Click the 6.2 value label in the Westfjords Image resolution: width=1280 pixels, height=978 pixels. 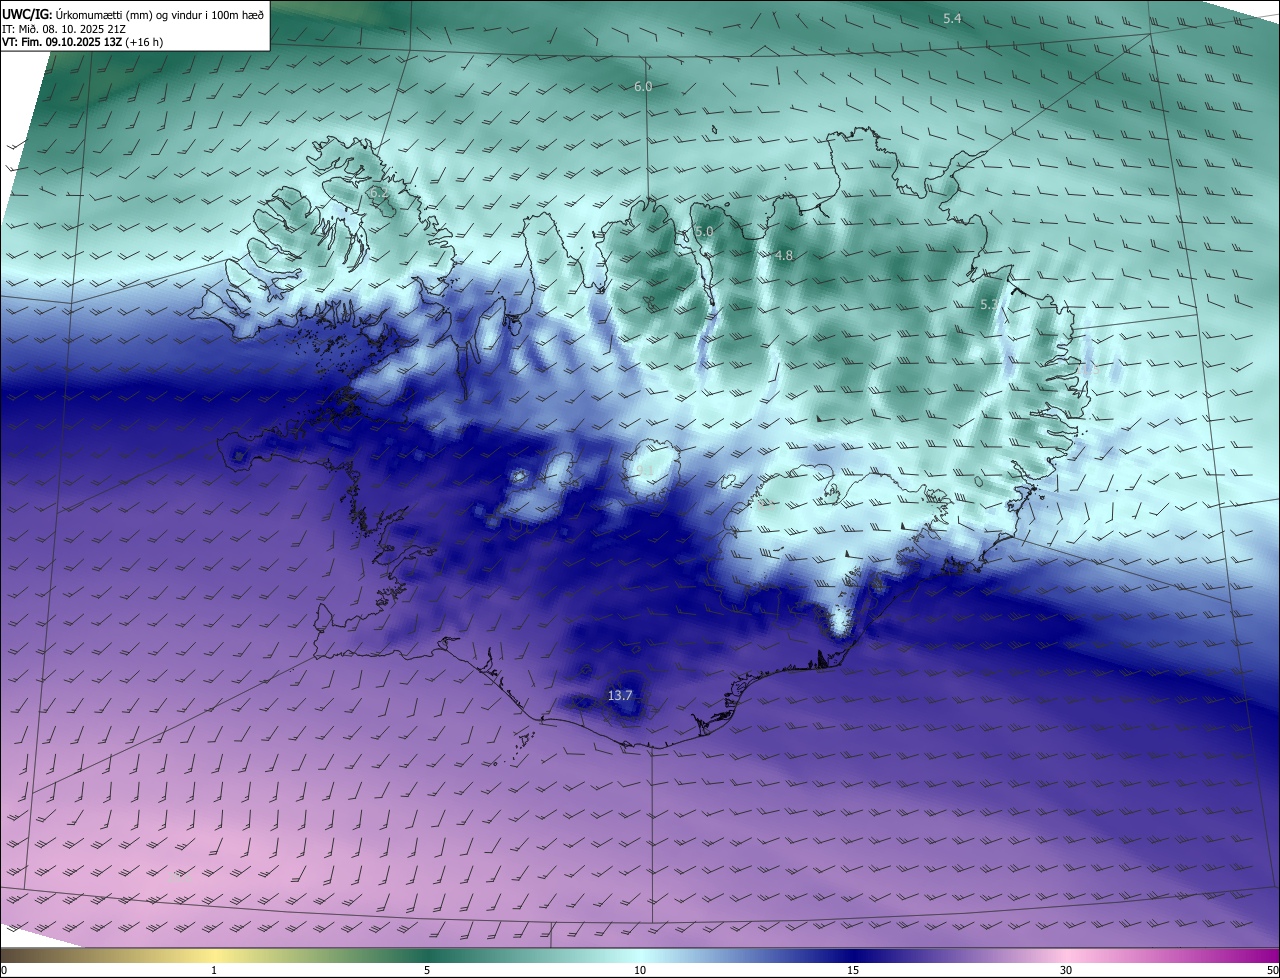(378, 192)
